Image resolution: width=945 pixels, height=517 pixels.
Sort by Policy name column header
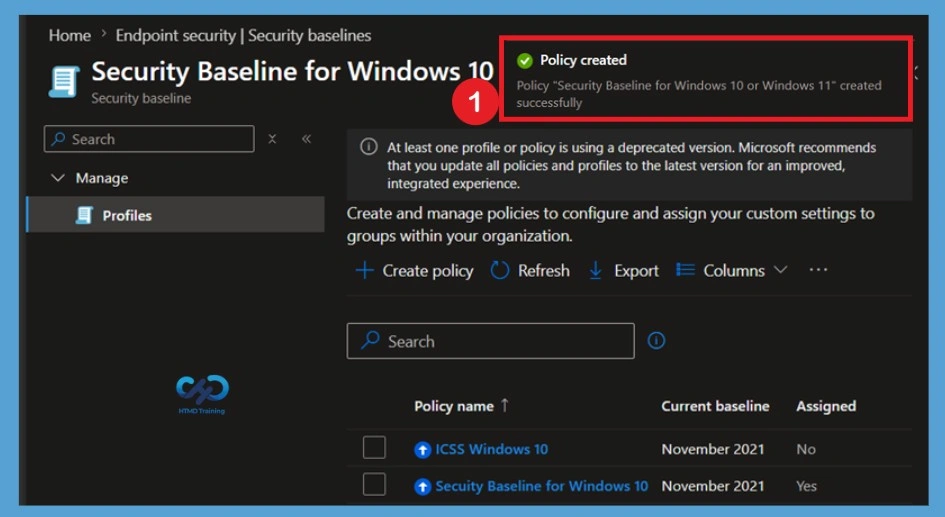[454, 406]
